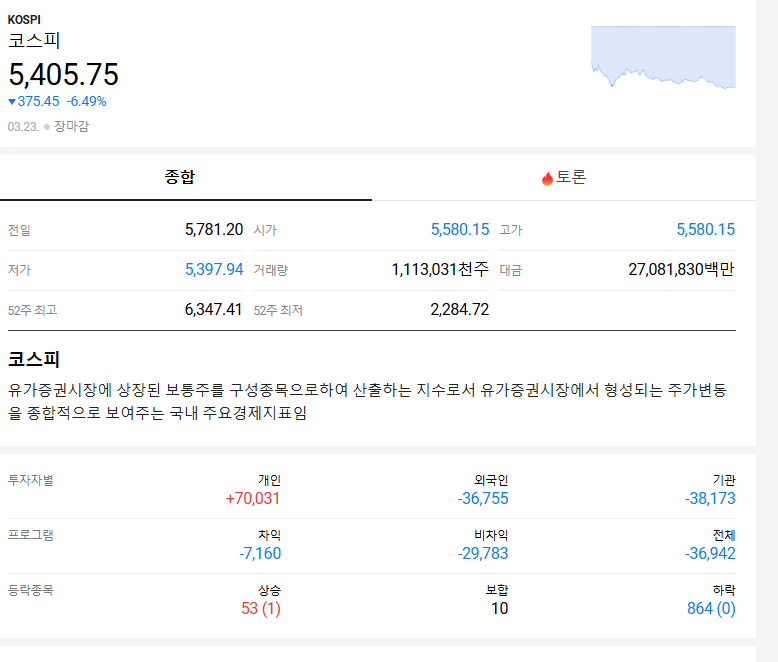Click the 개인 net value +70,031
The image size is (778, 662).
(253, 498)
